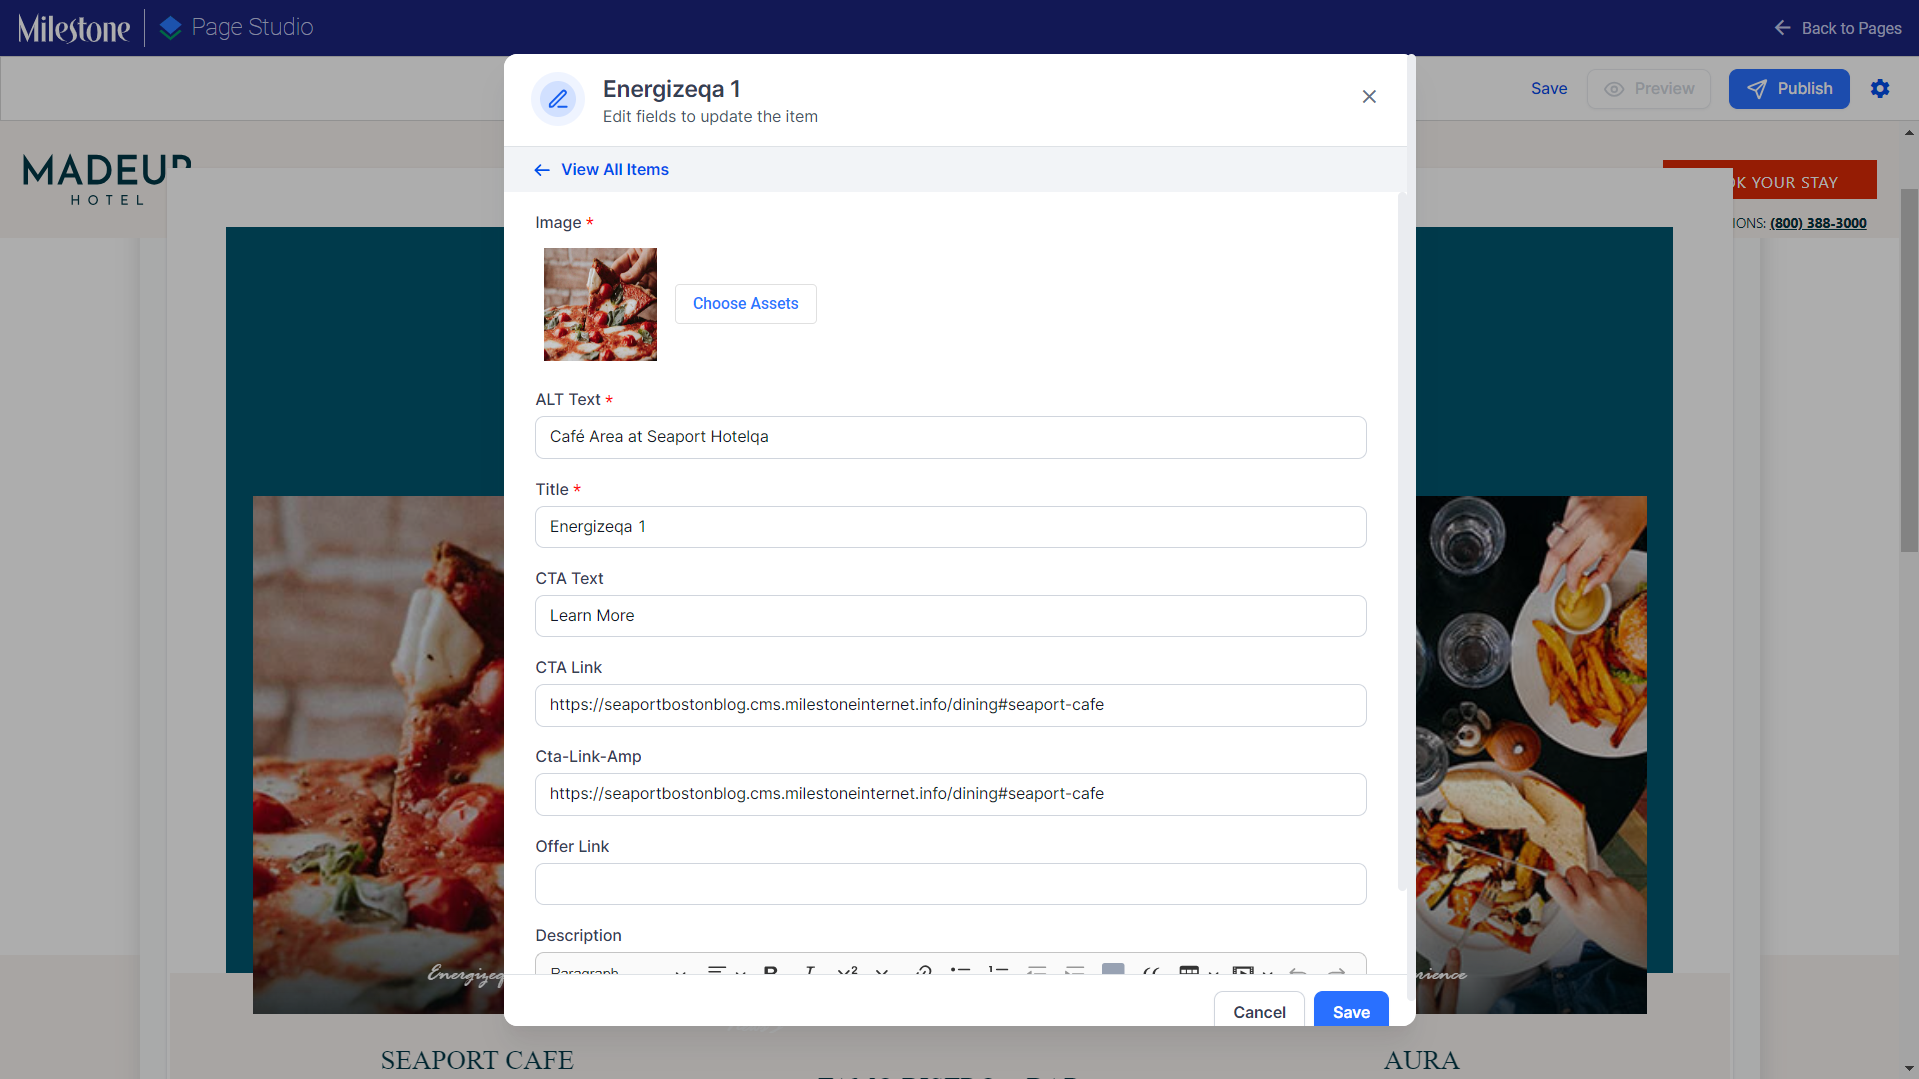Image resolution: width=1919 pixels, height=1079 pixels.
Task: Click the pencil edit icon in dialog header
Action: pos(558,99)
